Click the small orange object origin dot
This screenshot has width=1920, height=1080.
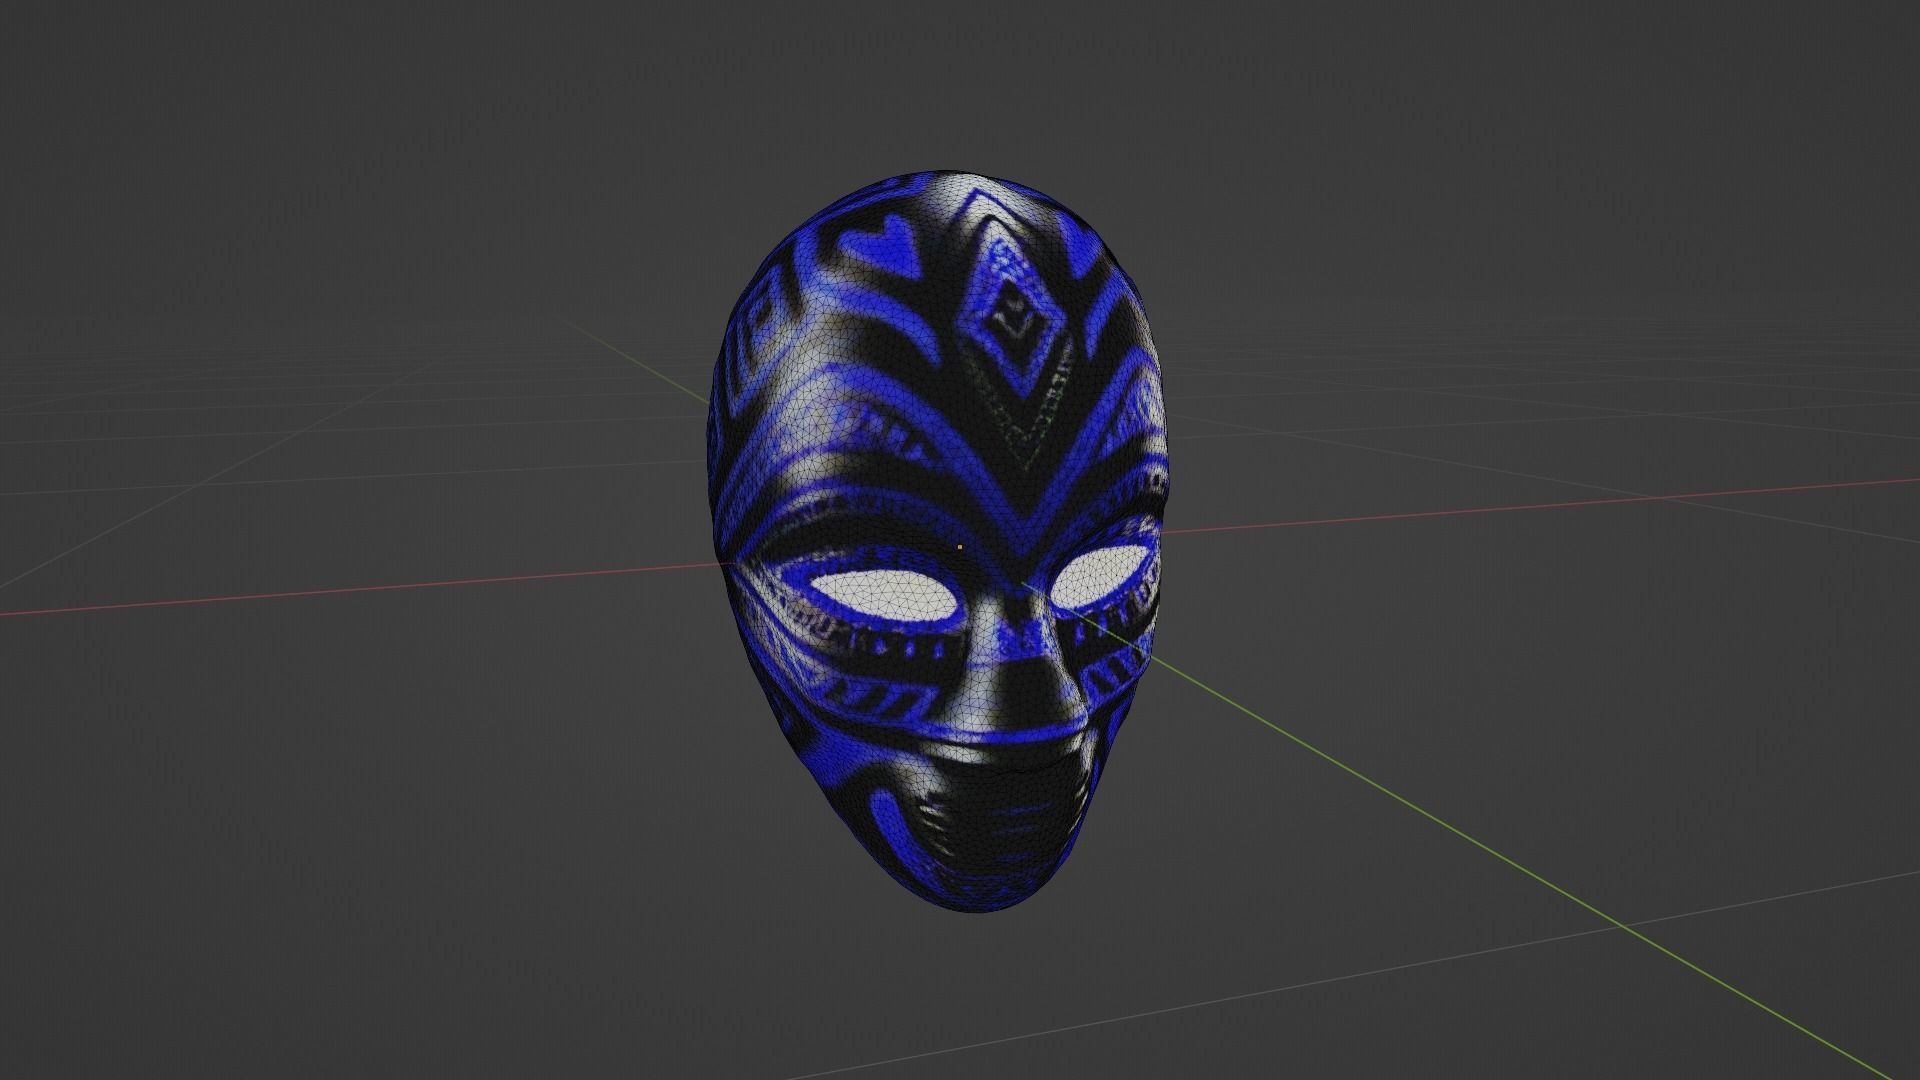click(x=960, y=547)
